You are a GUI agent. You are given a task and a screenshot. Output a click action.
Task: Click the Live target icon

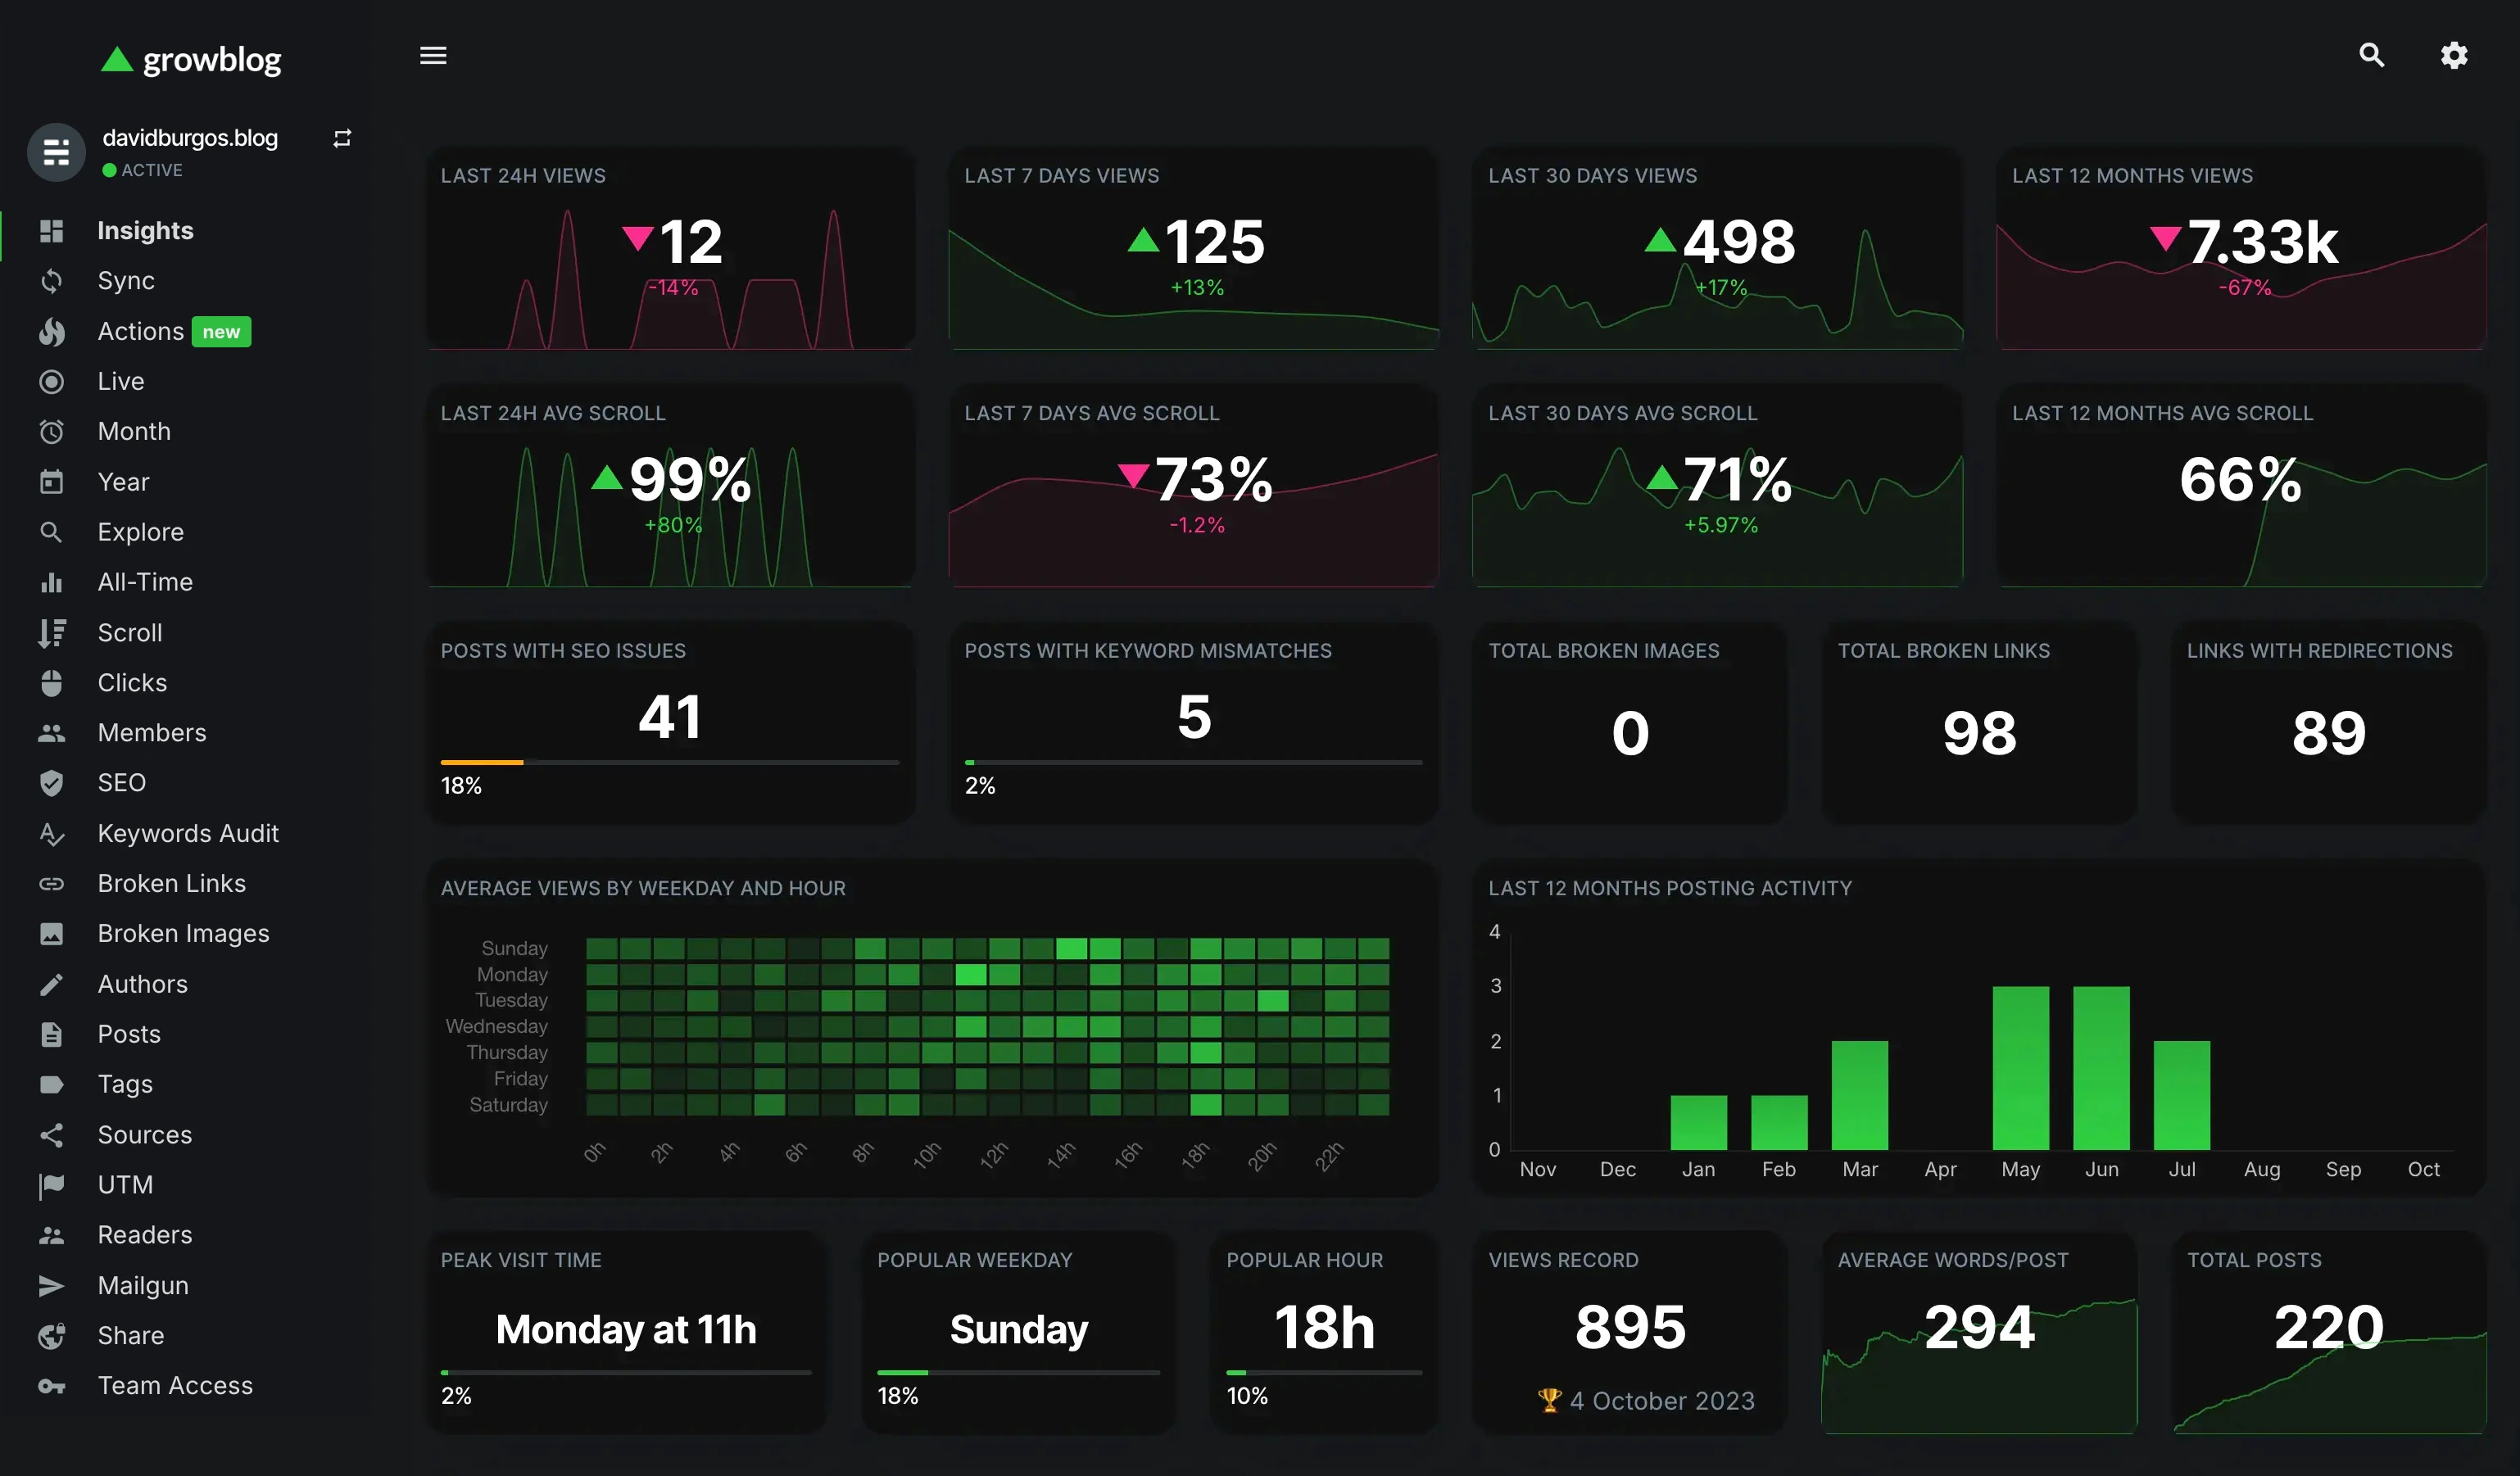[x=51, y=382]
